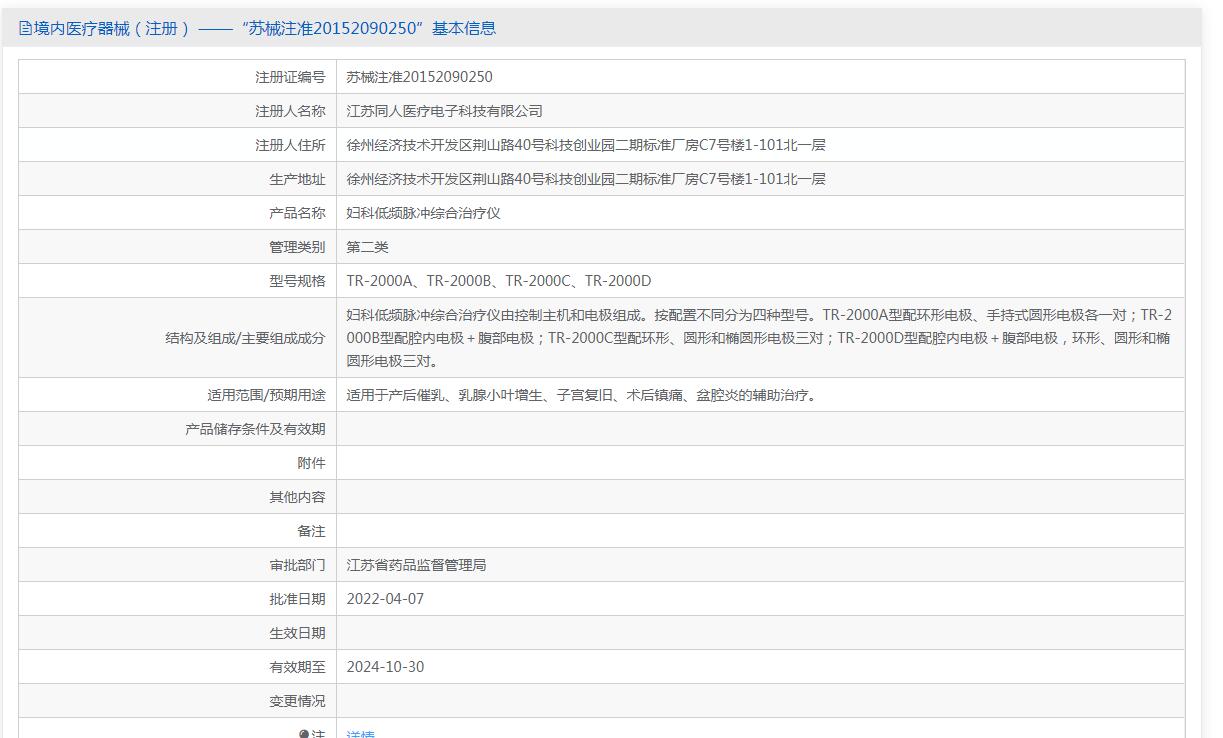Click the 备注 label cell
The height and width of the screenshot is (738, 1223).
coord(178,531)
